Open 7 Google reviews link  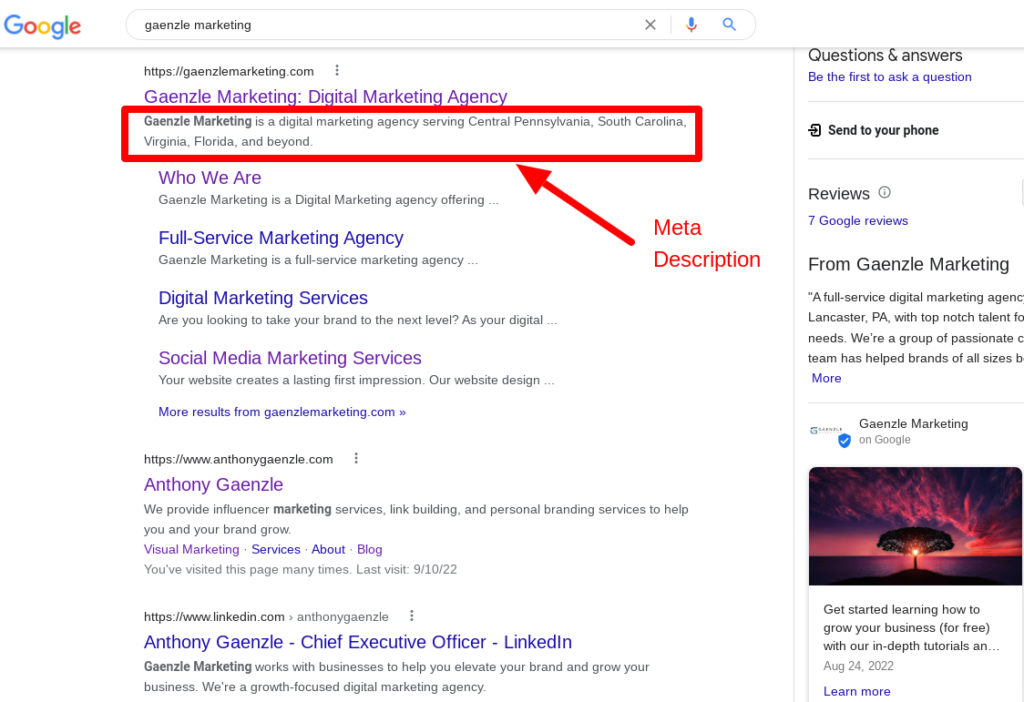857,221
